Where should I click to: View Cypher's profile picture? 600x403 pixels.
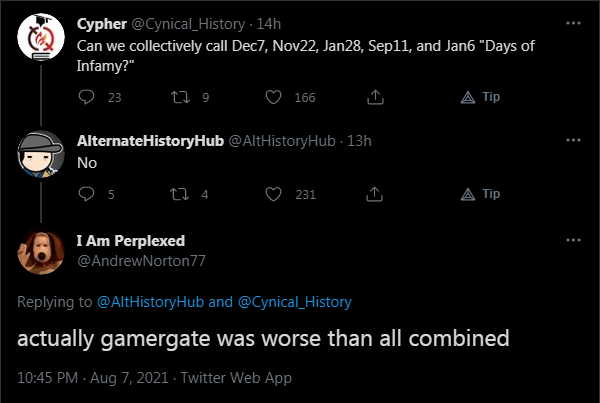coord(41,37)
